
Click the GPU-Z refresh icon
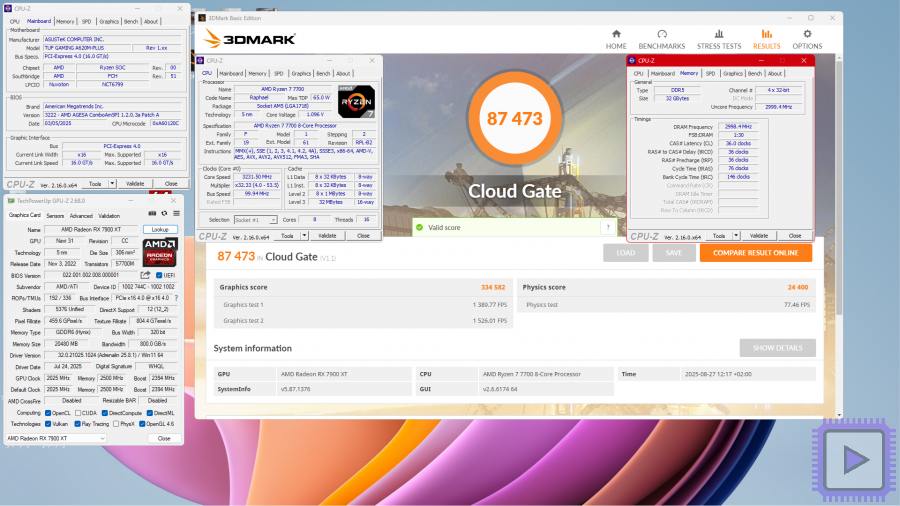tap(164, 214)
